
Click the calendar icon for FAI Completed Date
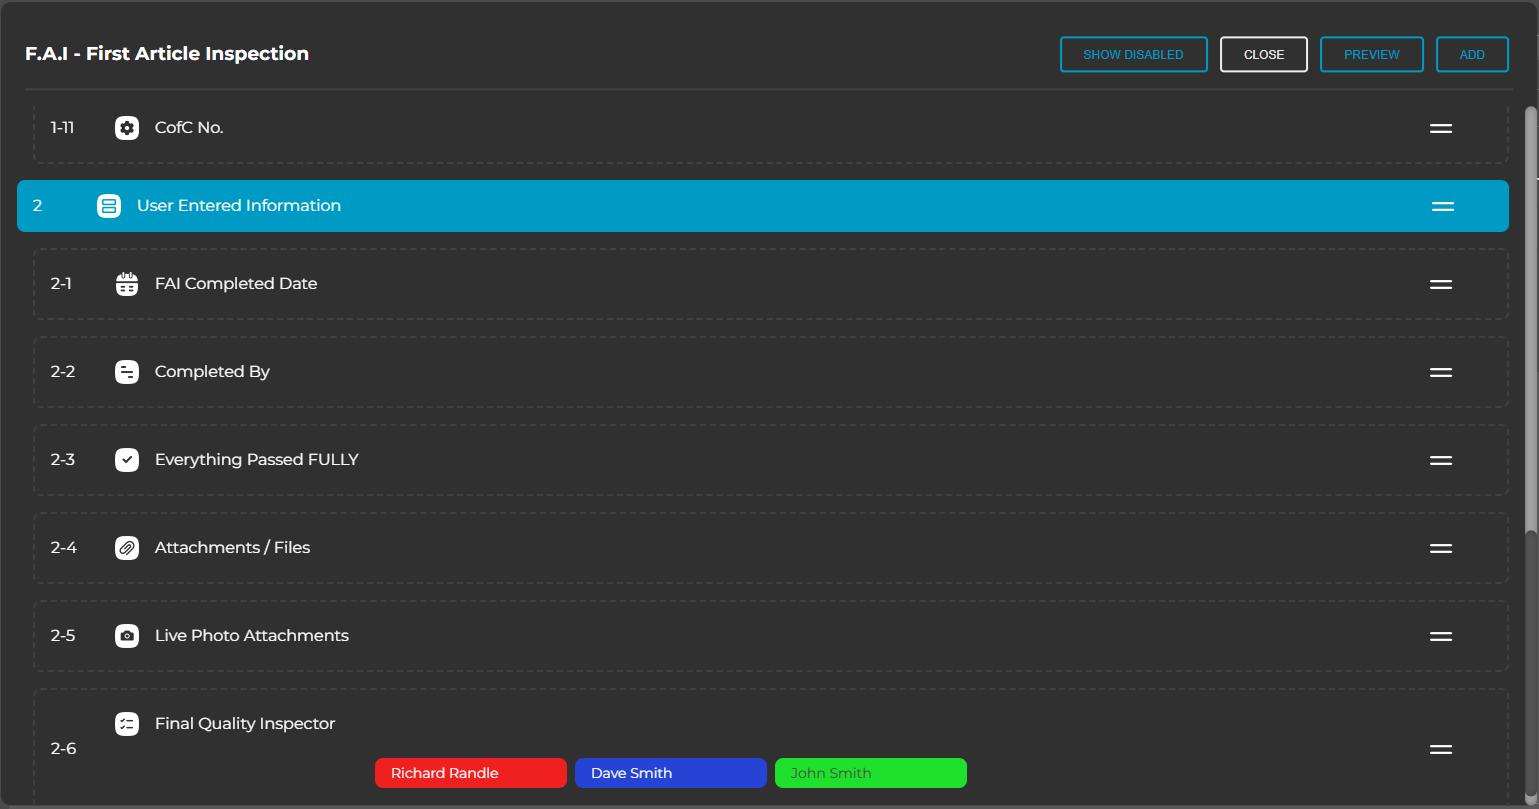[x=127, y=284]
